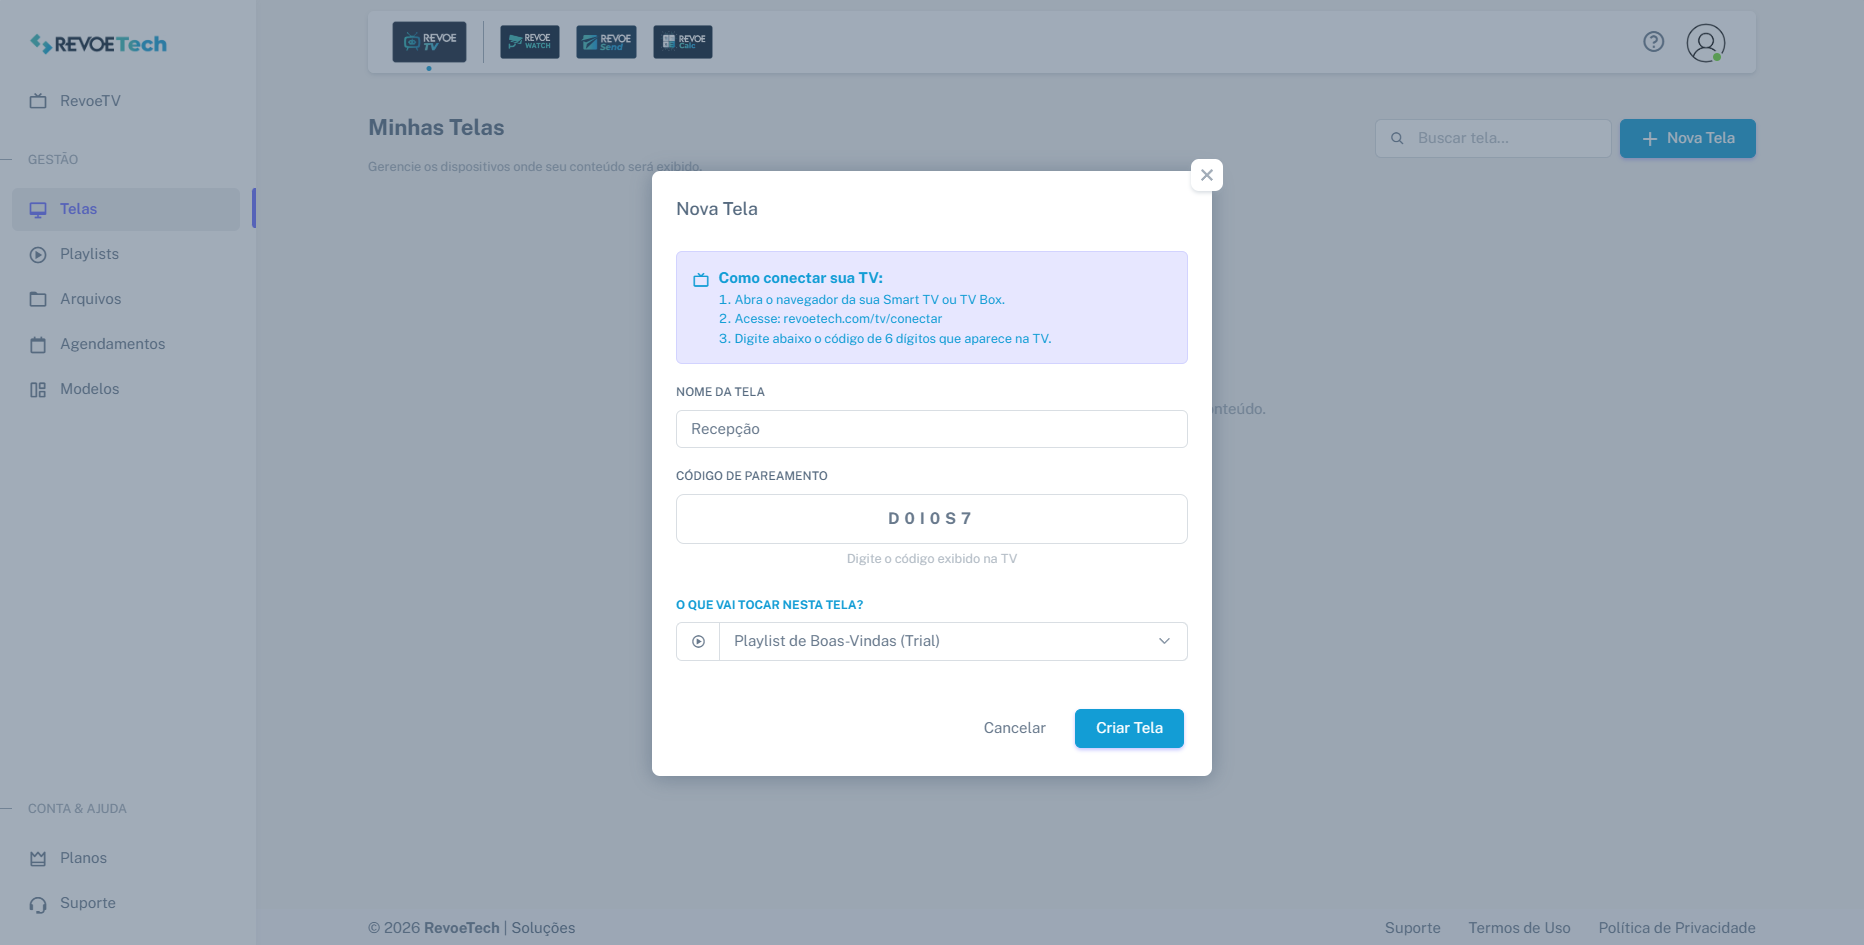The width and height of the screenshot is (1864, 945).
Task: Click Cancelar in the dialog
Action: click(1014, 728)
